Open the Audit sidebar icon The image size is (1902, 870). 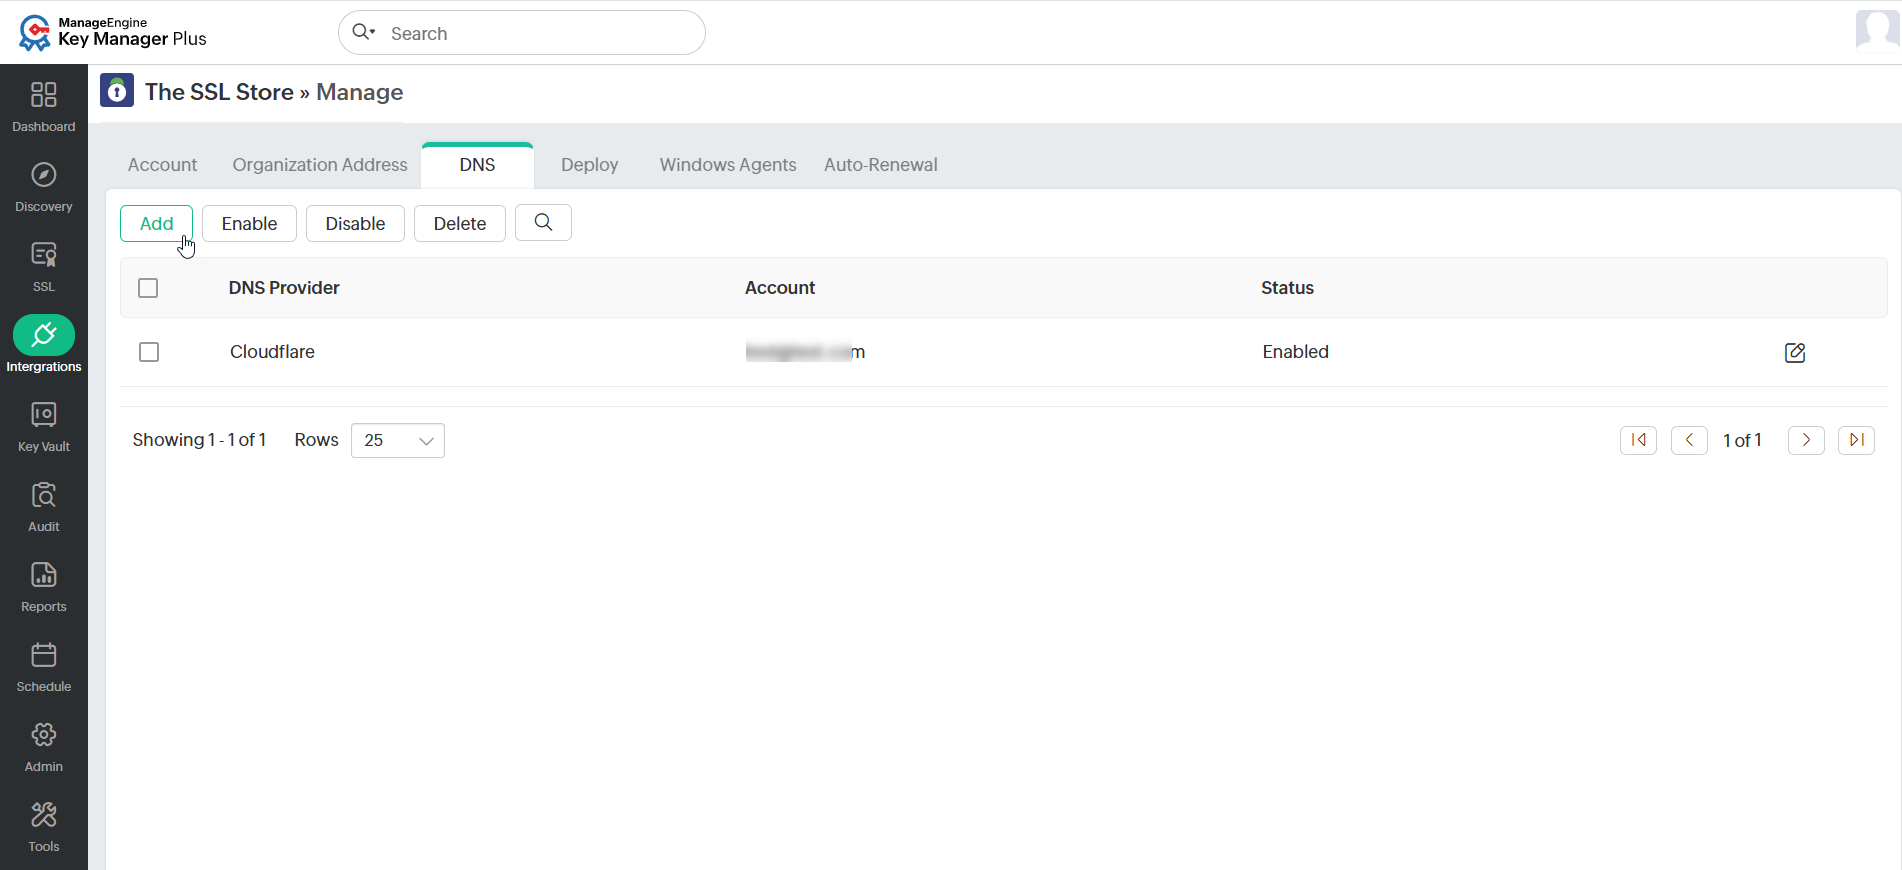pos(43,495)
